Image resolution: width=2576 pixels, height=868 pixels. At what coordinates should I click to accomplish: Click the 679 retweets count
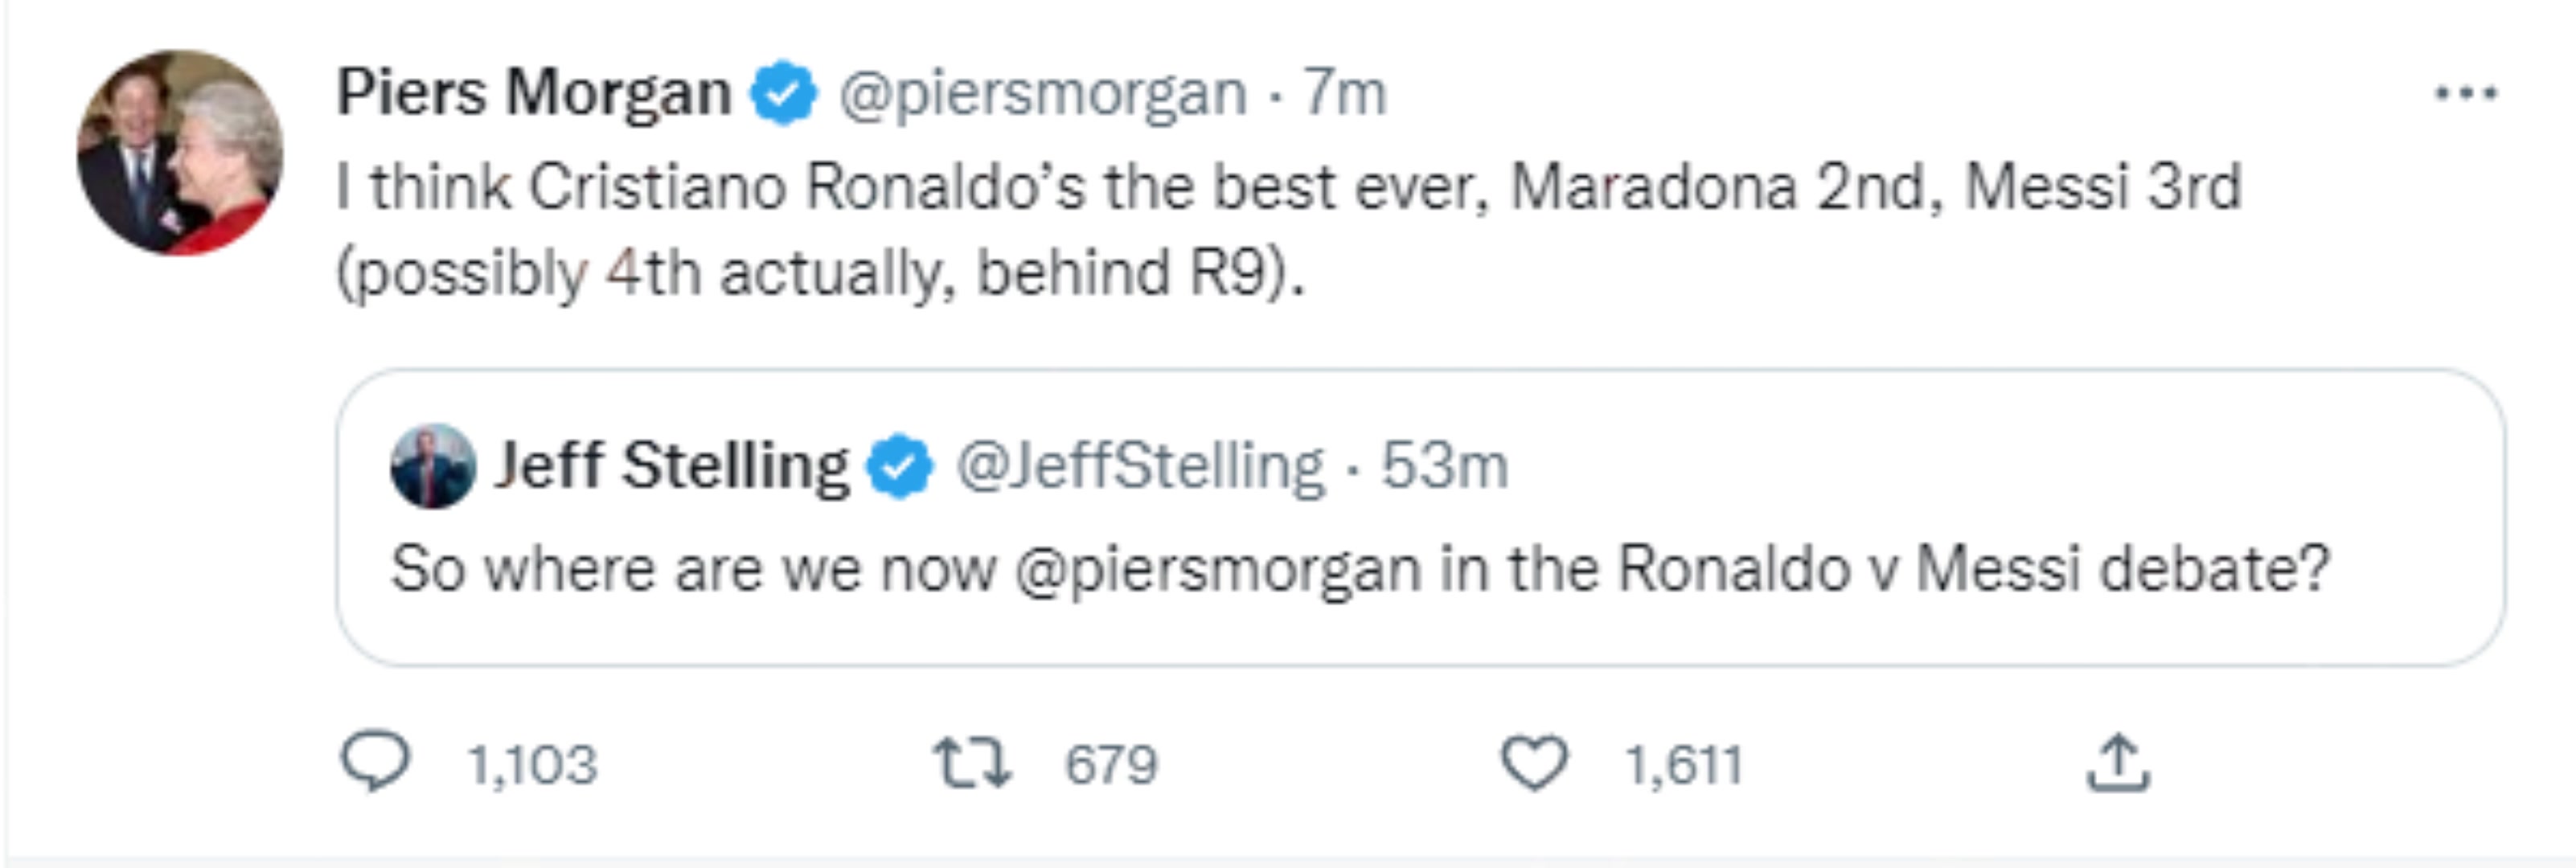[x=1110, y=765]
